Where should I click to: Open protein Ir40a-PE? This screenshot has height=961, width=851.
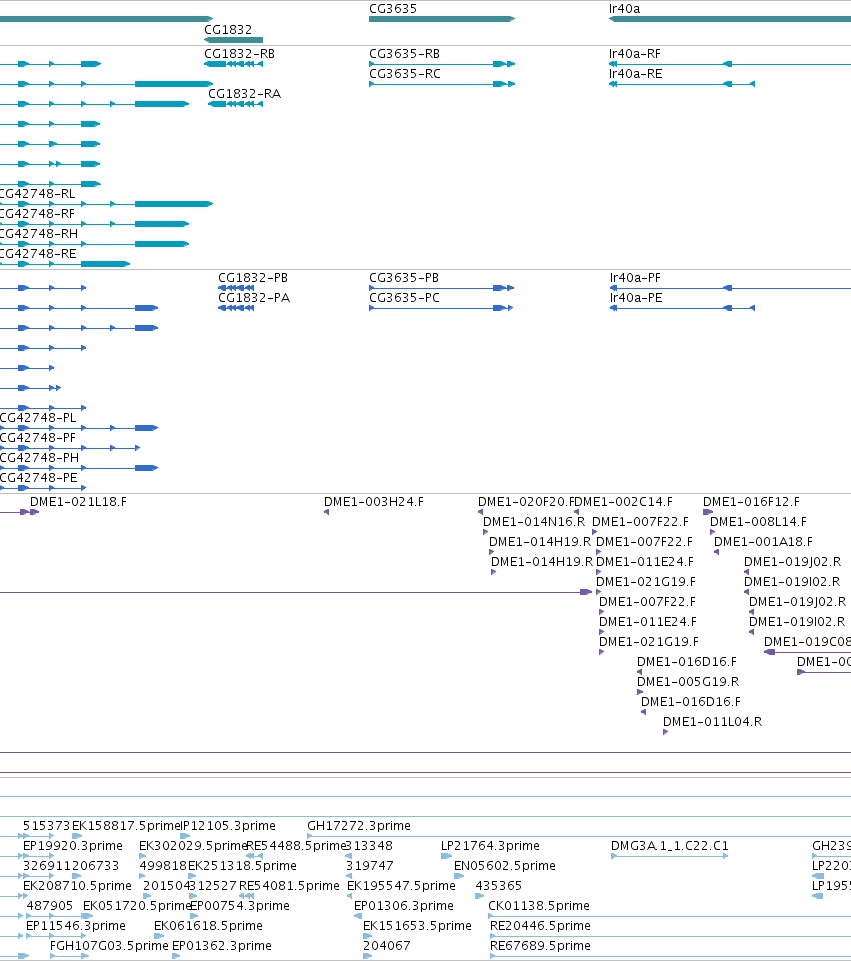(636, 298)
